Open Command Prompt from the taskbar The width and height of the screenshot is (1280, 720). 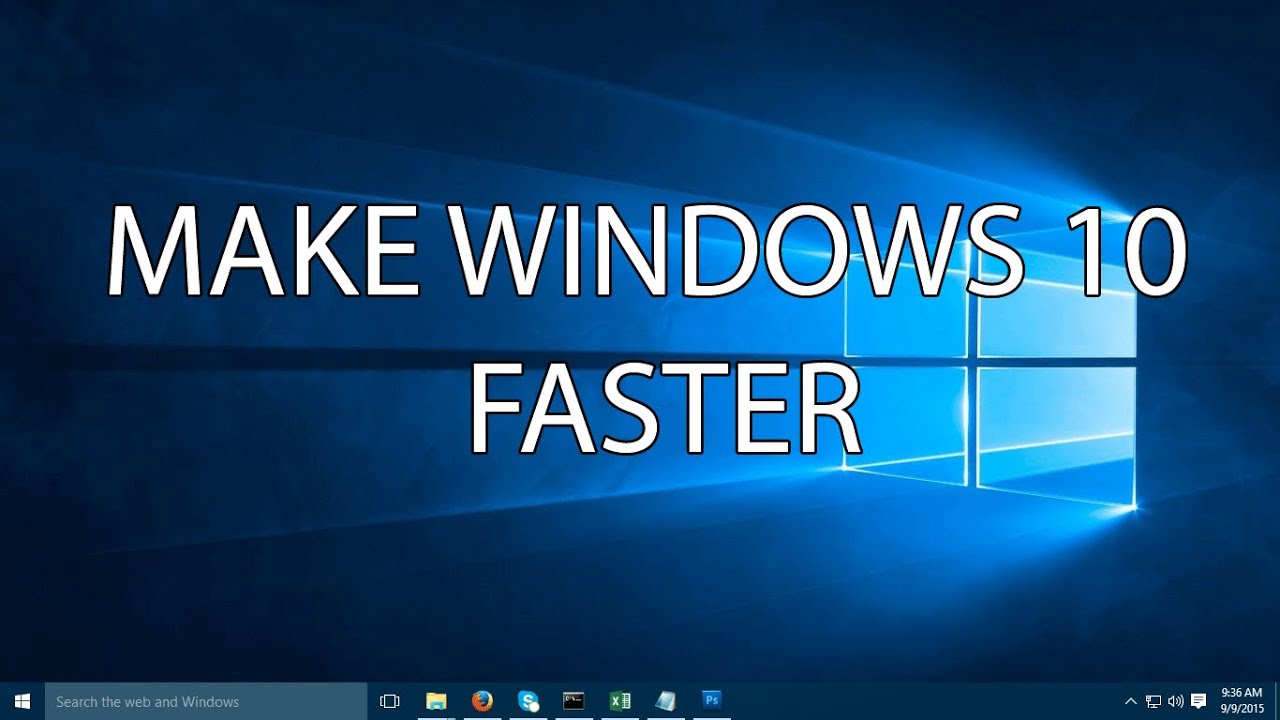pos(574,701)
